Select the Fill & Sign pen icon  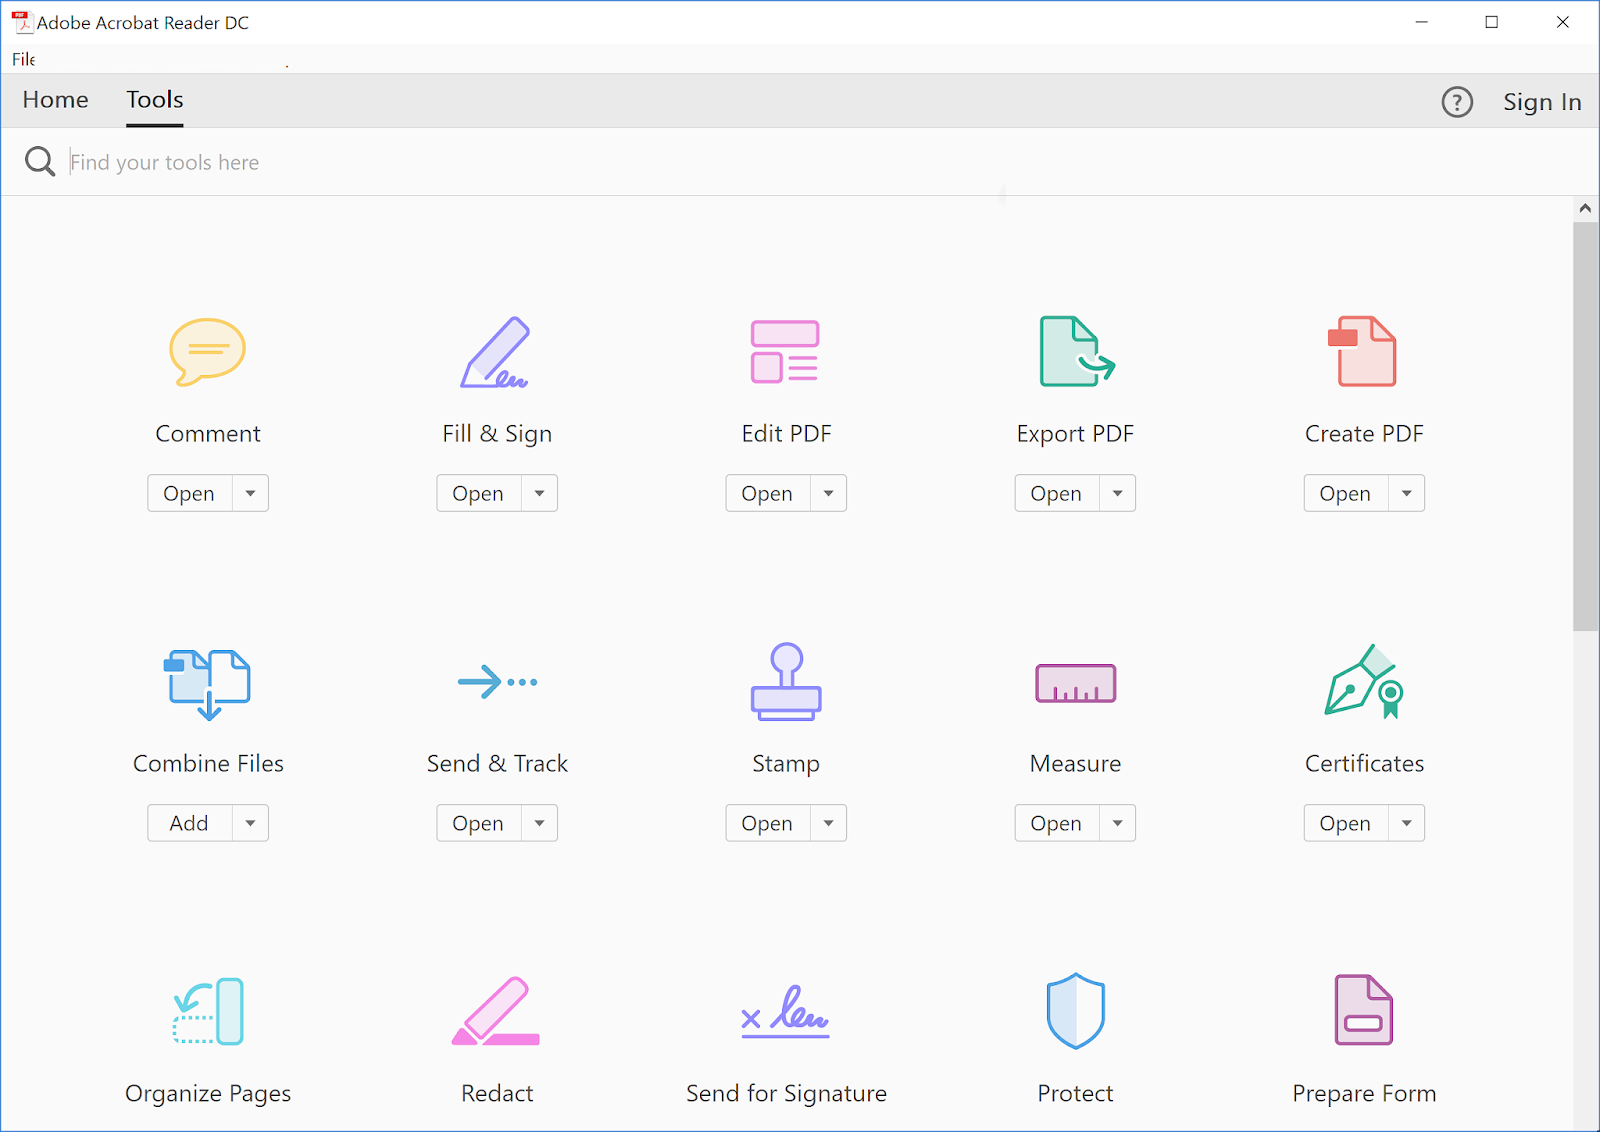click(x=495, y=352)
